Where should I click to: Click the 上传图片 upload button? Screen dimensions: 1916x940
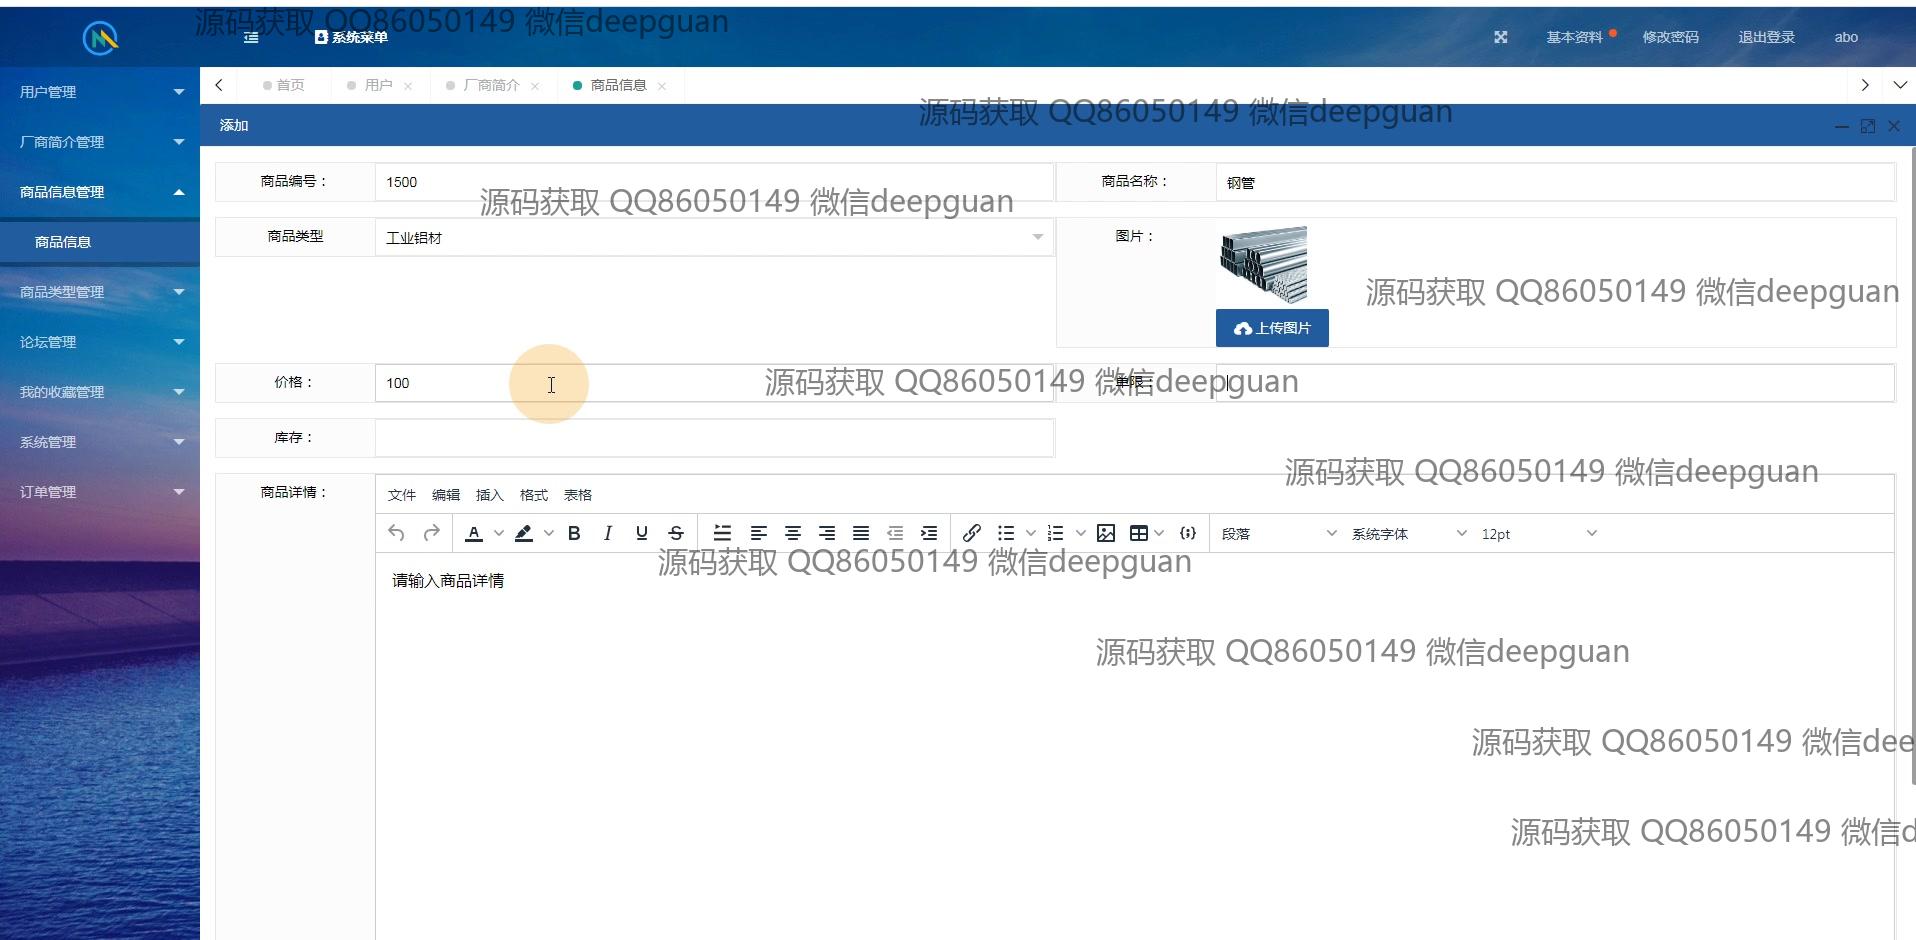pos(1271,328)
